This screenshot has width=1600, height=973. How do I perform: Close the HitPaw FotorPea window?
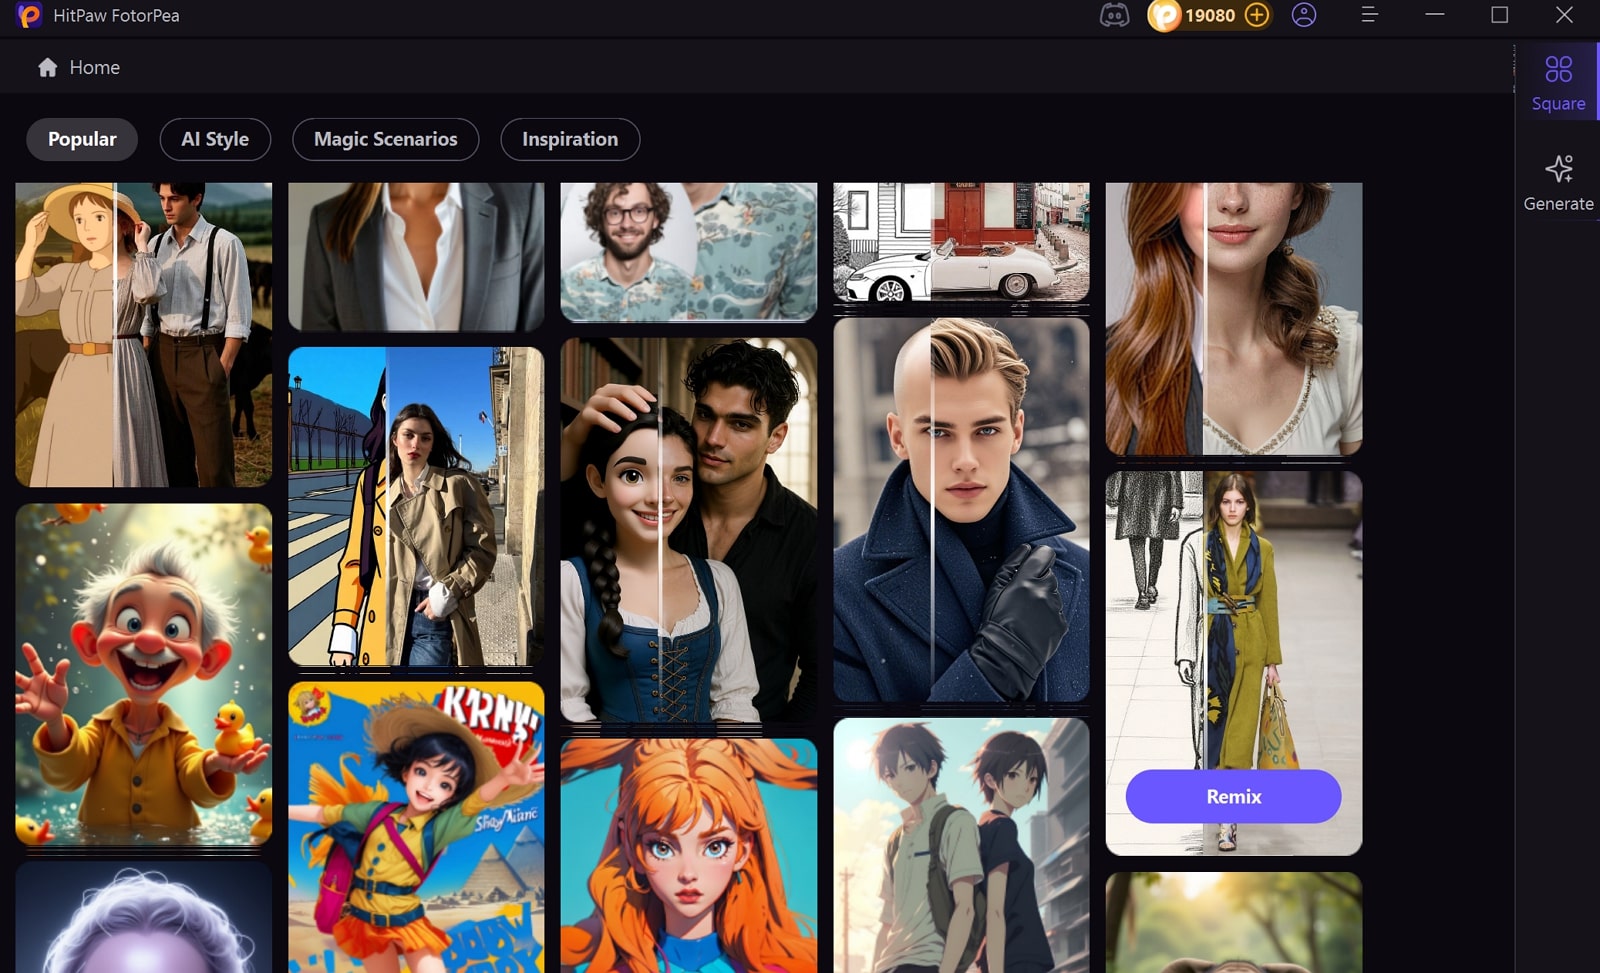[1565, 15]
